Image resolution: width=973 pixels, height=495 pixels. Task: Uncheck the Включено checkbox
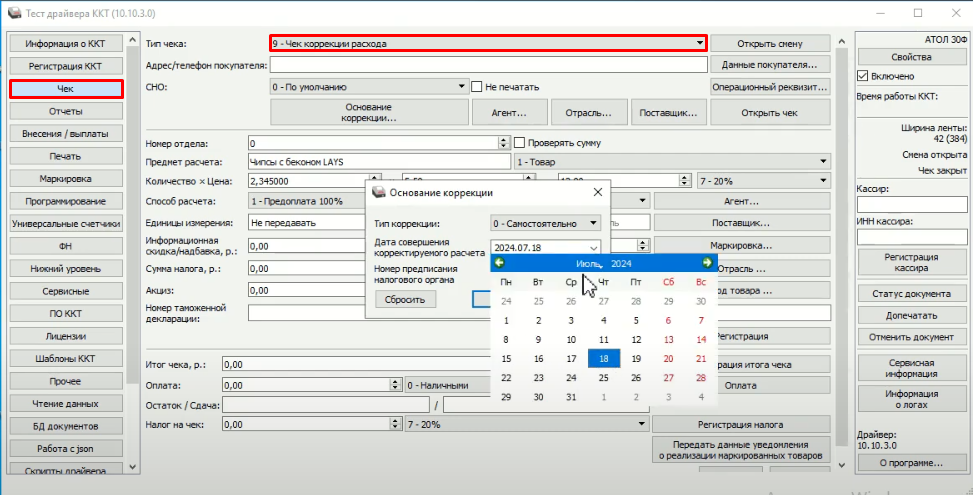coord(864,76)
